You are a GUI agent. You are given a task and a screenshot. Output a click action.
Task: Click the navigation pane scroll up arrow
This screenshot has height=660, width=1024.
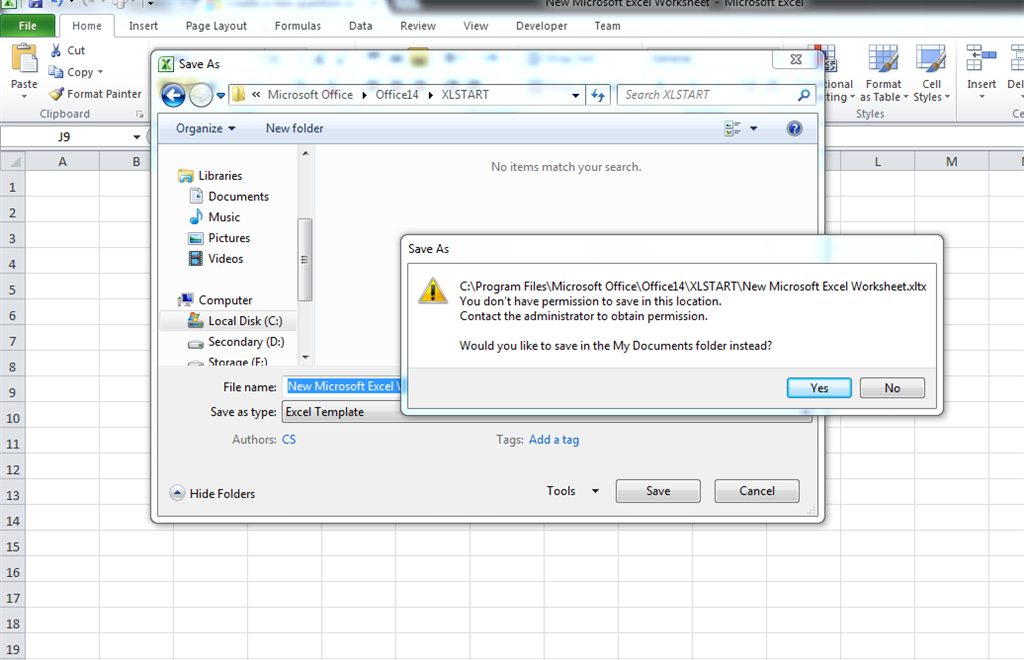(x=305, y=153)
